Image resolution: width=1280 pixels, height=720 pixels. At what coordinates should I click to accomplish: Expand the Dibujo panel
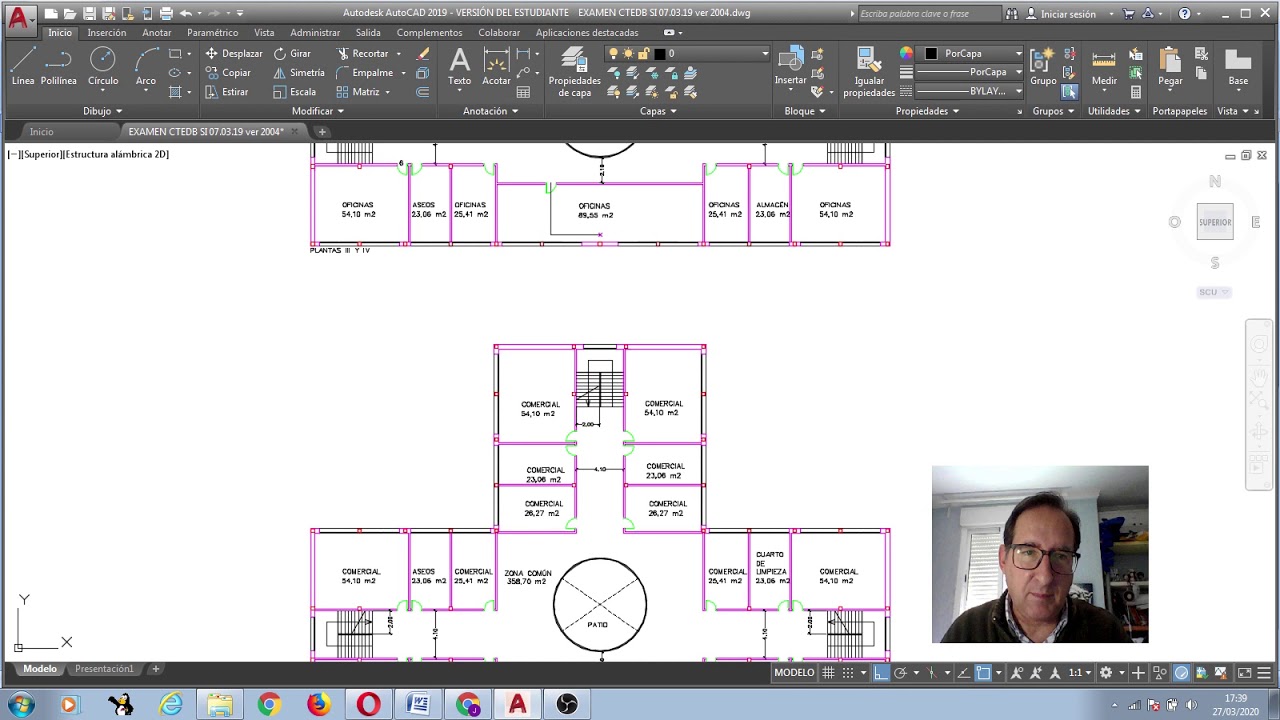pos(102,111)
